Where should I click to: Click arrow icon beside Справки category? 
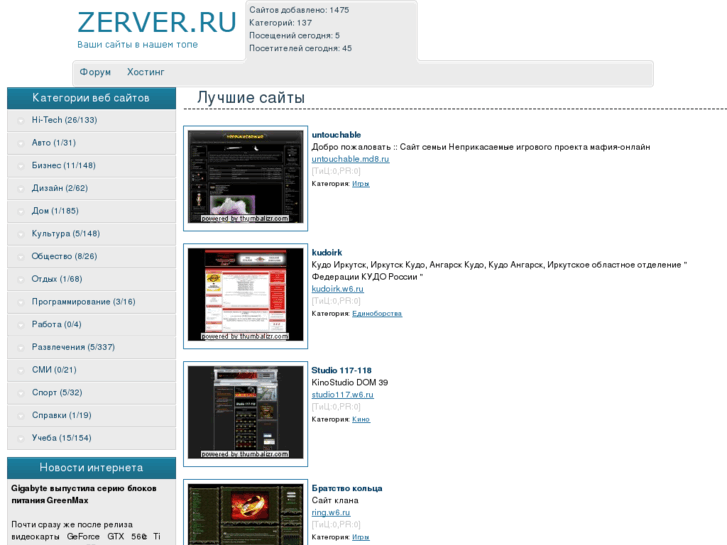coord(20,416)
